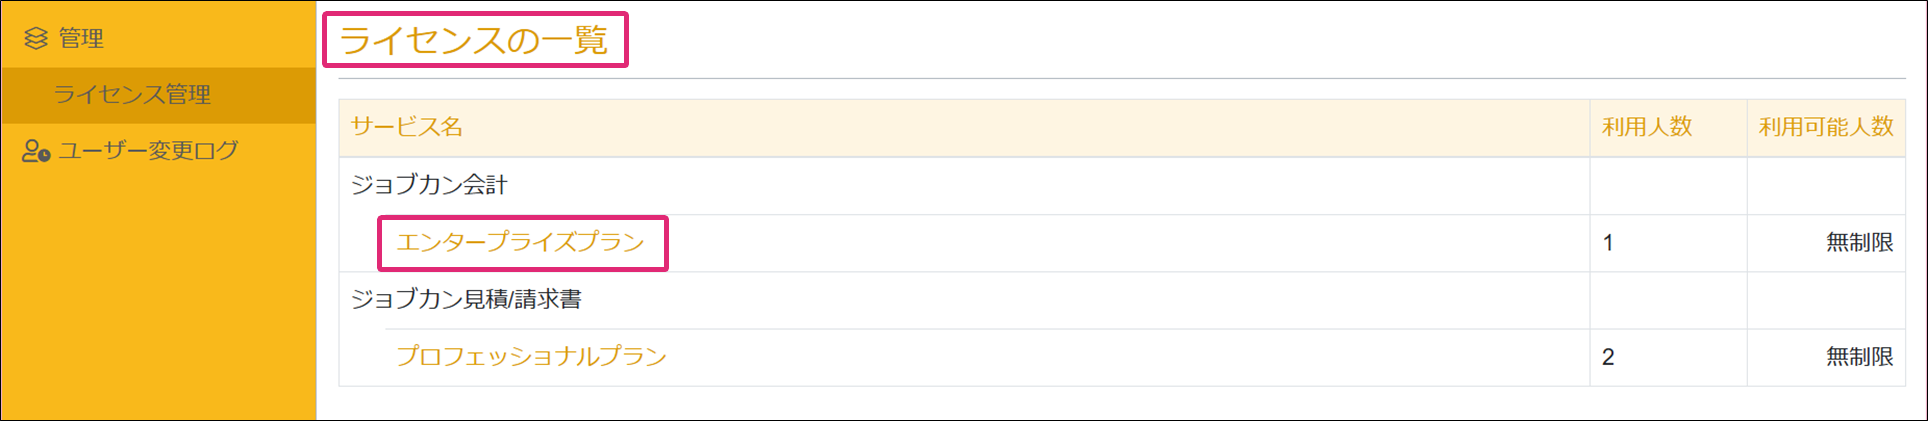Click user count 2 for プロフェッショナルプラン
The height and width of the screenshot is (421, 1928).
1608,358
